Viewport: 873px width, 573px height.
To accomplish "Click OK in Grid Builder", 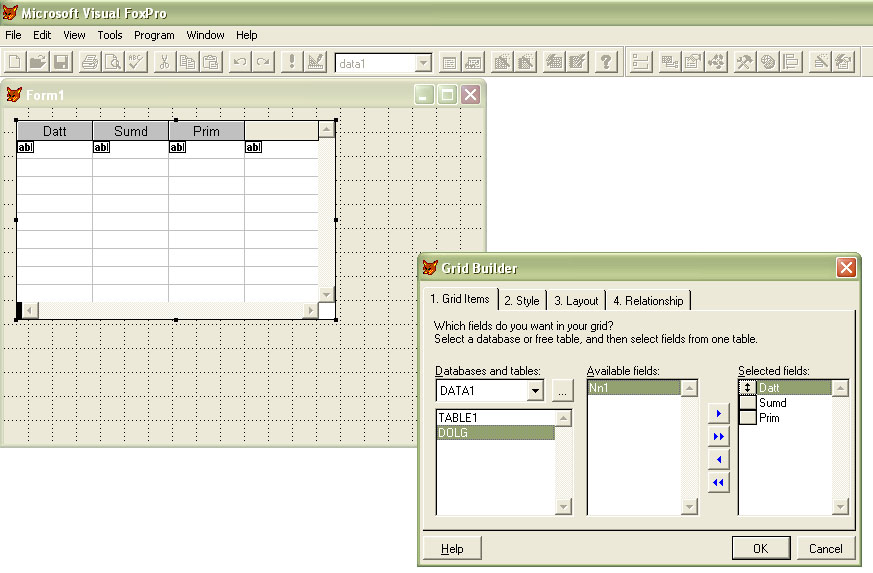I will [x=761, y=548].
